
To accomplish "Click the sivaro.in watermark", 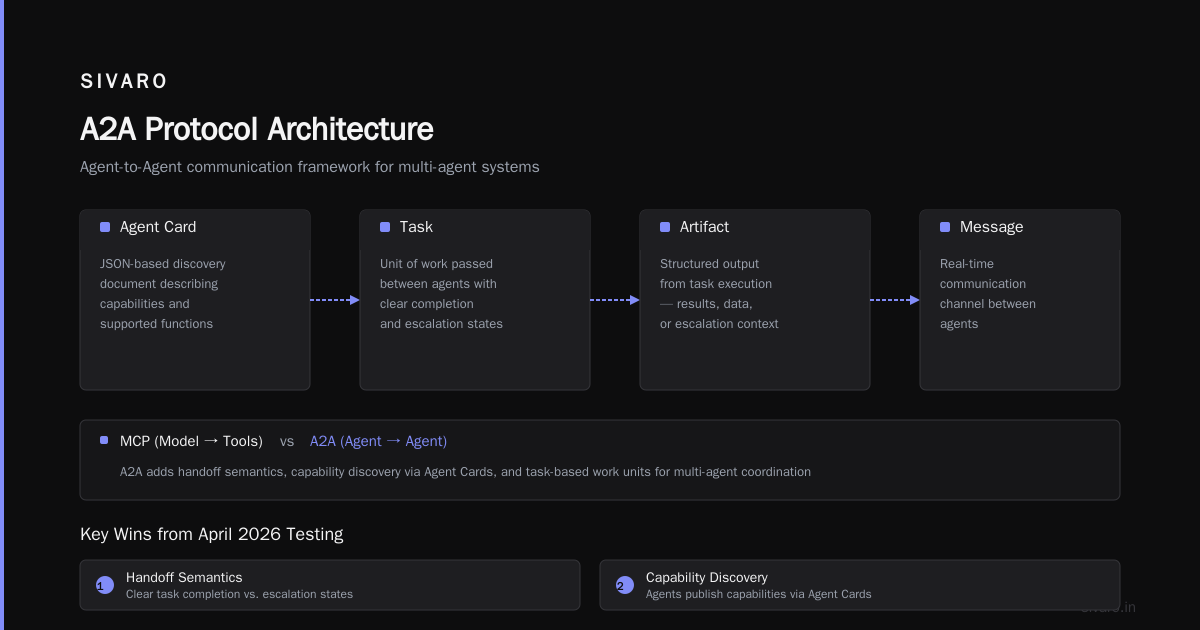I will (x=1108, y=607).
